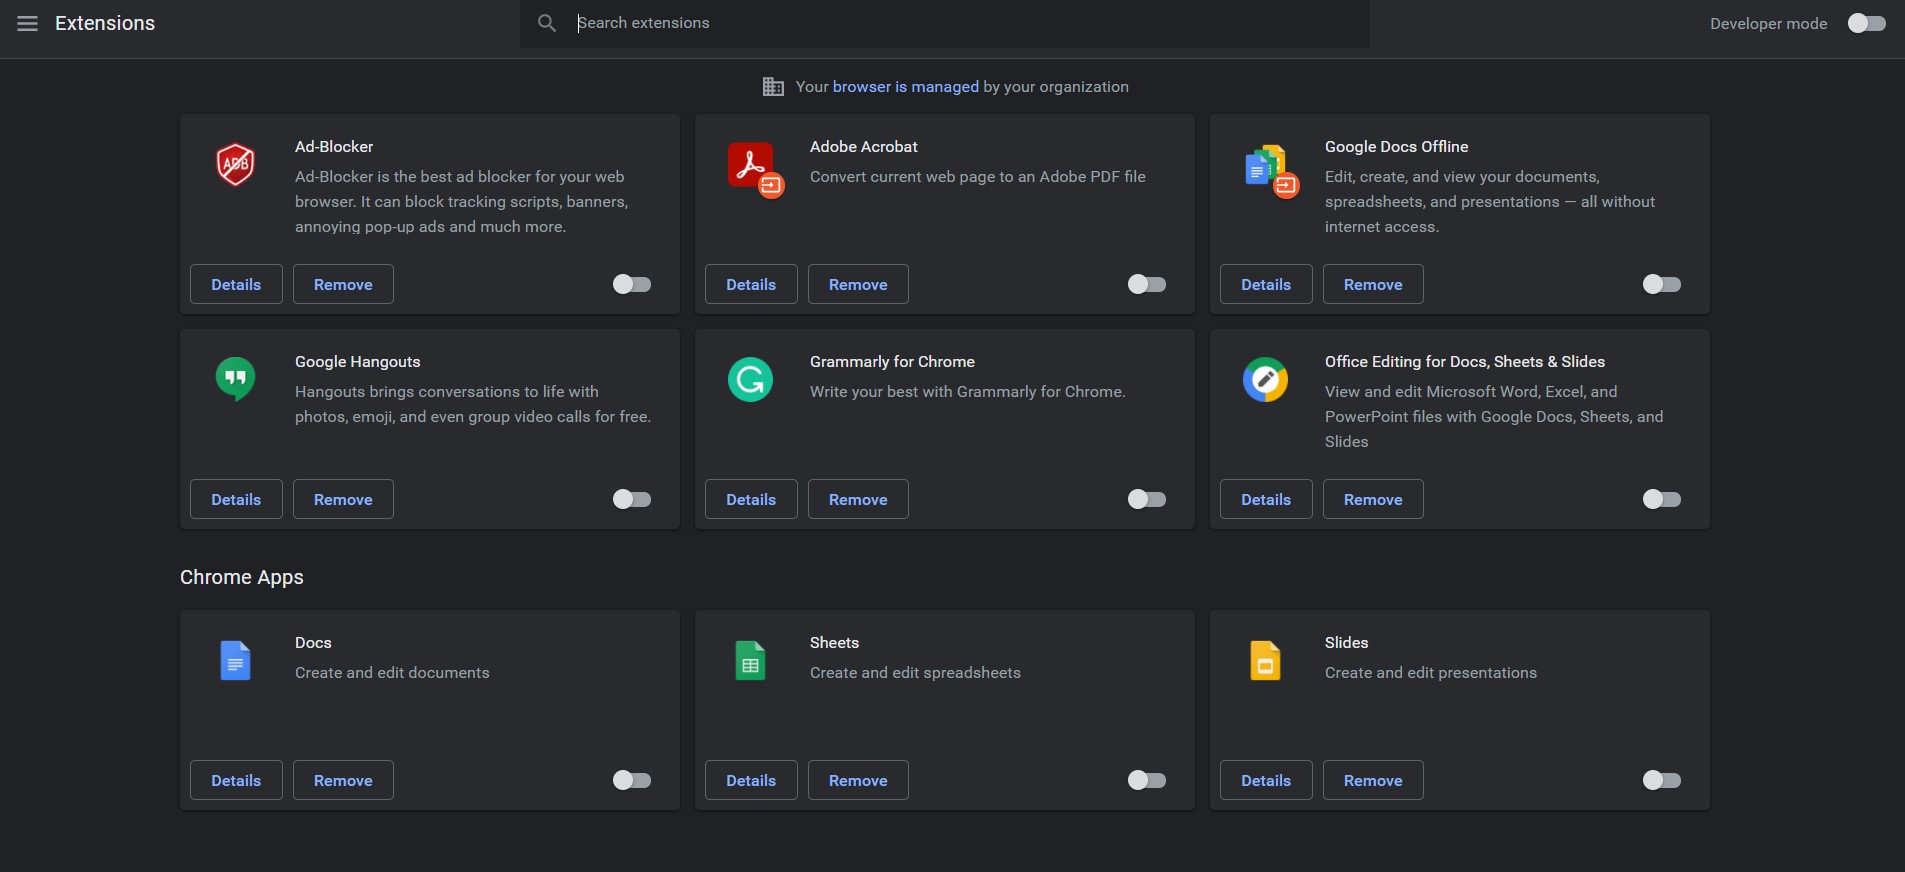The height and width of the screenshot is (872, 1905).
Task: Click 'Convert current web page' description
Action: [x=978, y=177]
